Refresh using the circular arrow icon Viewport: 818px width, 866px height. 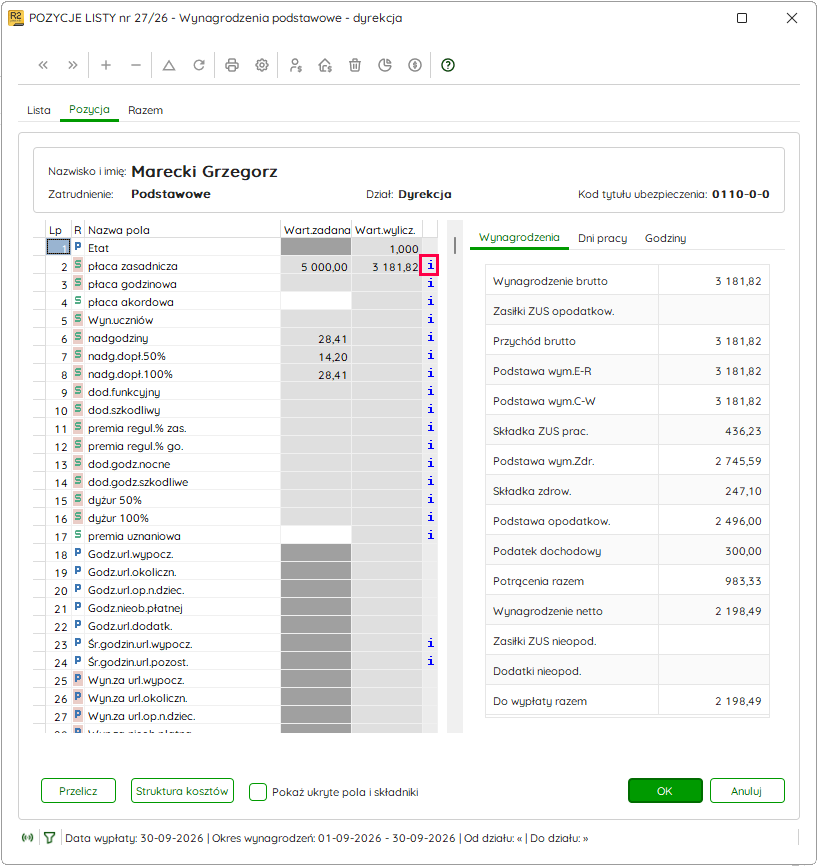[199, 65]
